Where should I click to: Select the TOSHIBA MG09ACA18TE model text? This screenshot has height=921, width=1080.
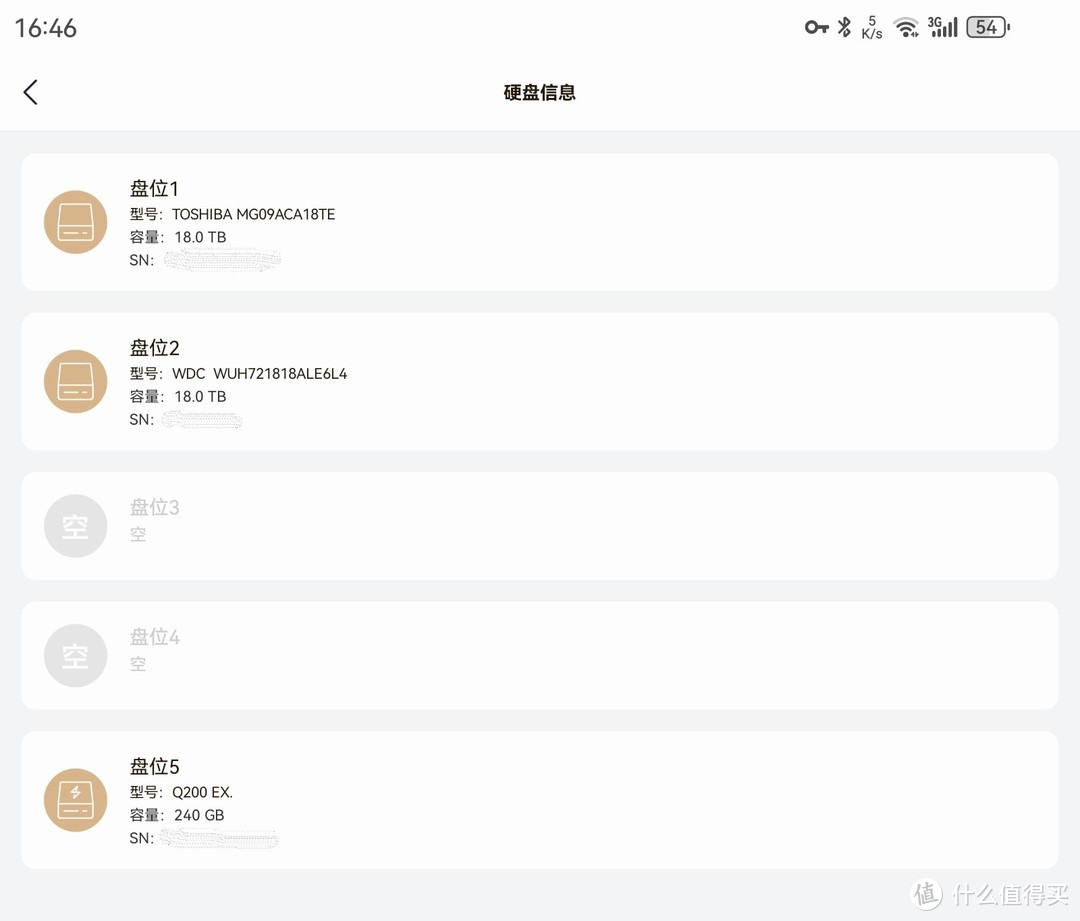coord(253,214)
